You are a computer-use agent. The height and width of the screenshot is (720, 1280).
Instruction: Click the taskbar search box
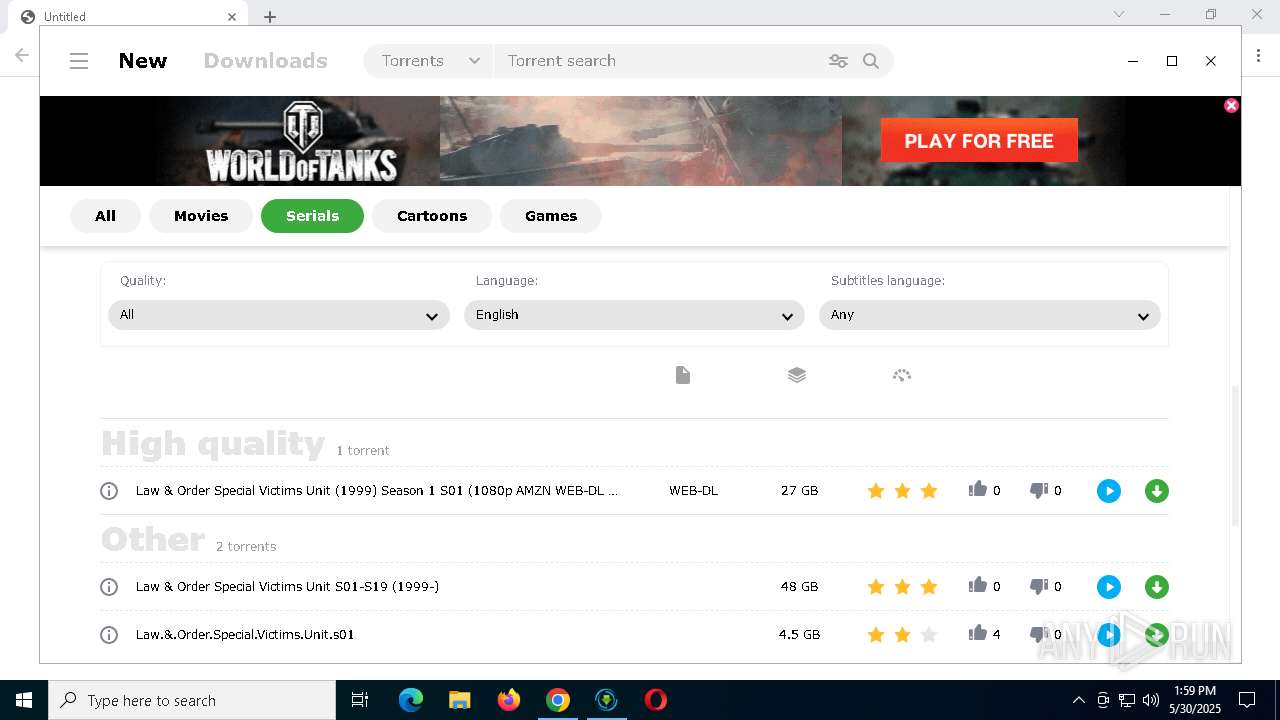point(192,700)
